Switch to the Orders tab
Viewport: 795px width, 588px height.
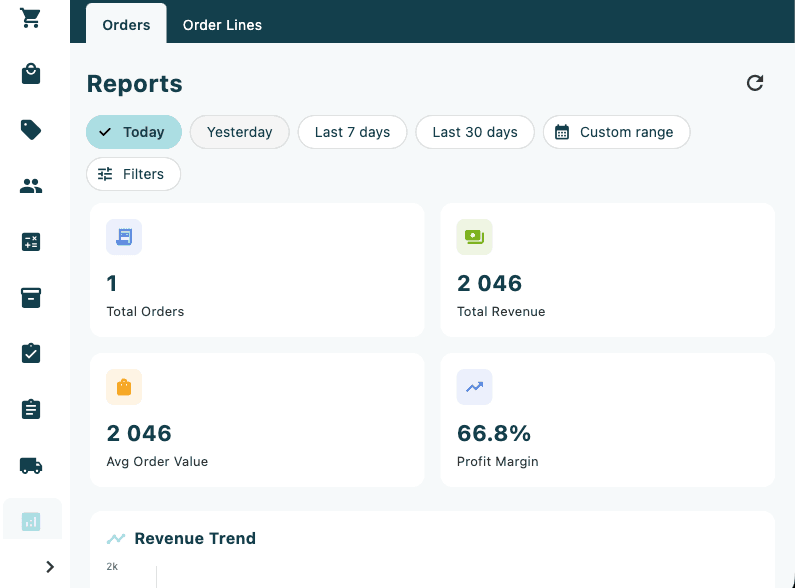tap(126, 24)
